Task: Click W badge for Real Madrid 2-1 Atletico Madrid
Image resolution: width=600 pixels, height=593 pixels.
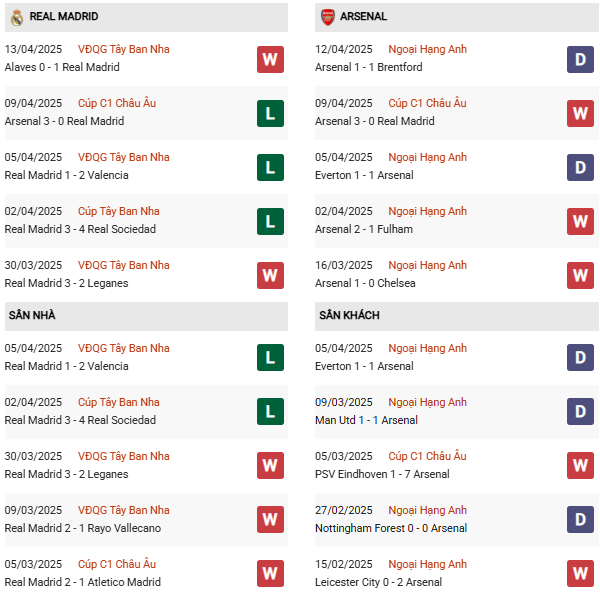Action: pyautogui.click(x=270, y=574)
